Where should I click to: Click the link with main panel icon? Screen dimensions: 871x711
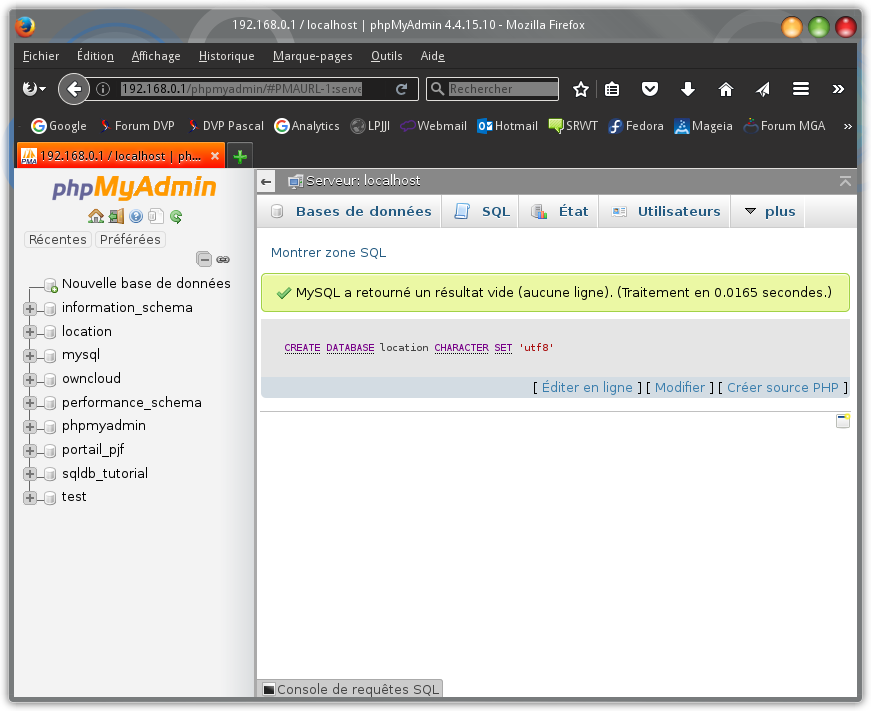[x=223, y=259]
